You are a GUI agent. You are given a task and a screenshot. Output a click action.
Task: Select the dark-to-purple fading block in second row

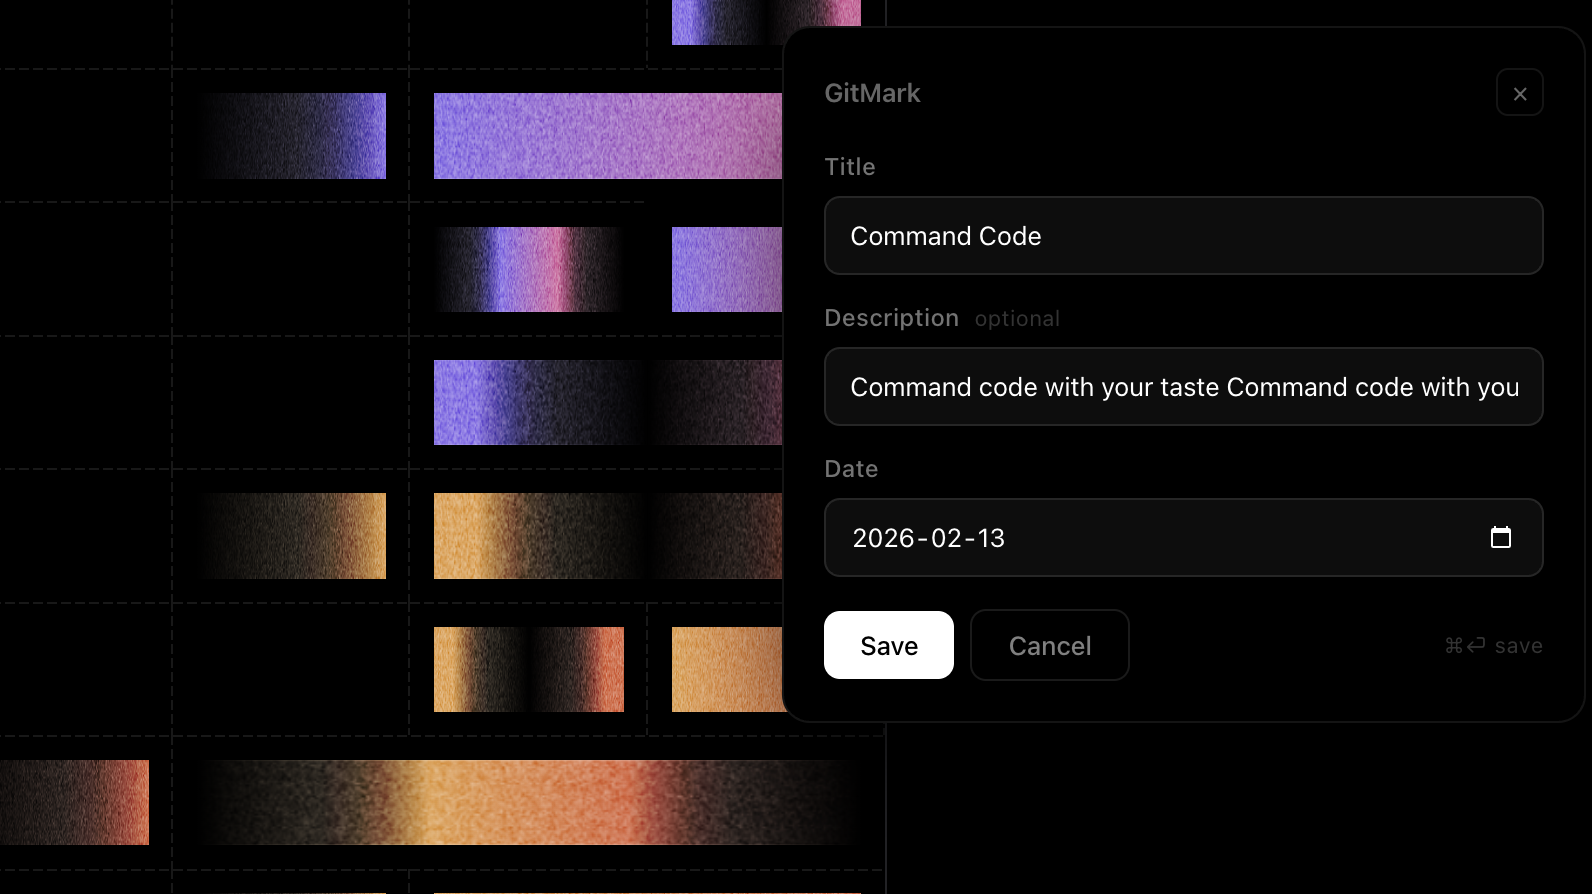click(291, 136)
